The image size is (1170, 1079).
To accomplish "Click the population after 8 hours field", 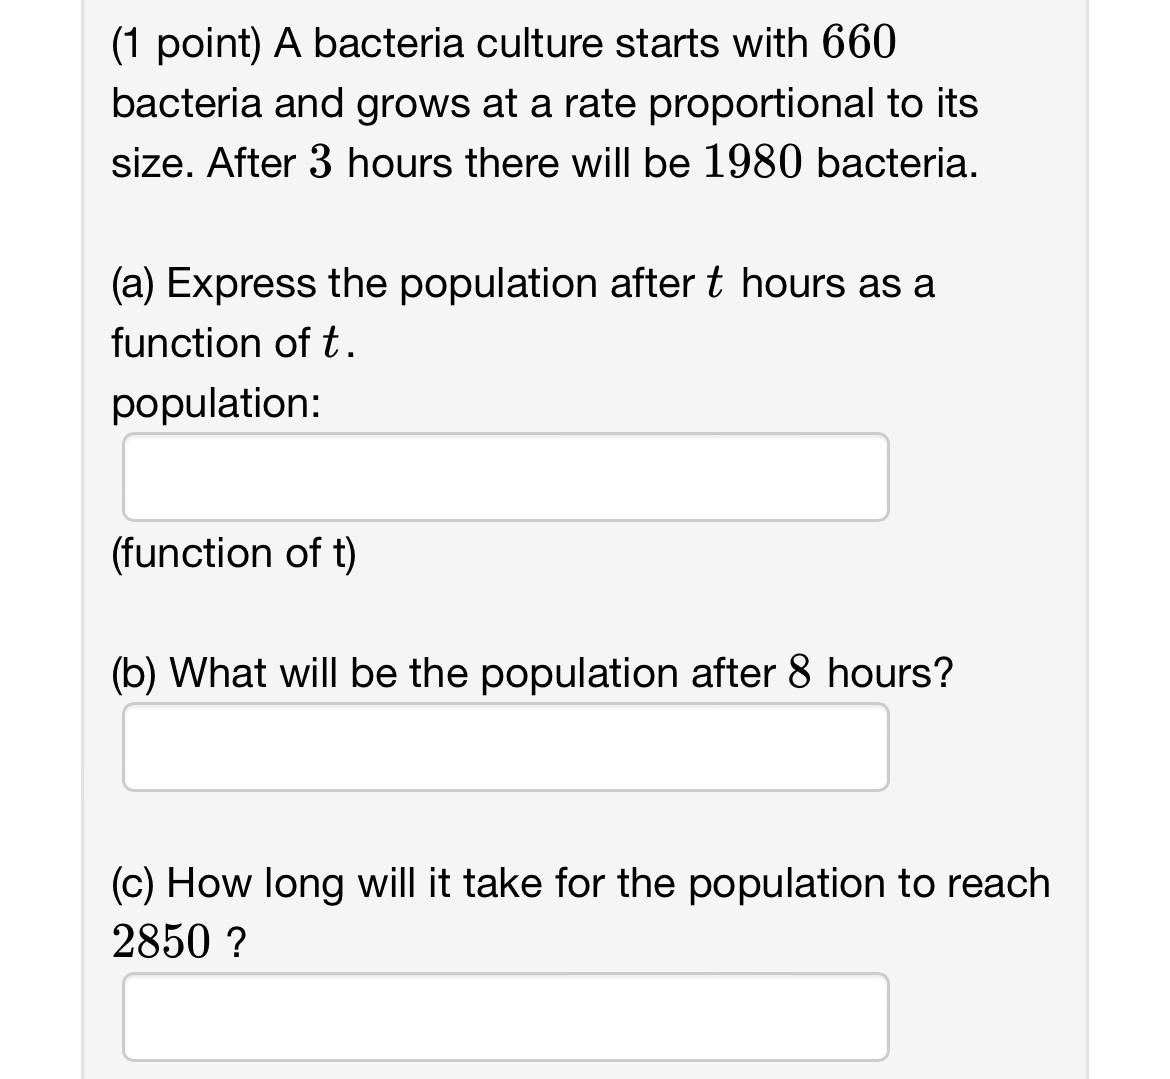I will tap(505, 746).
